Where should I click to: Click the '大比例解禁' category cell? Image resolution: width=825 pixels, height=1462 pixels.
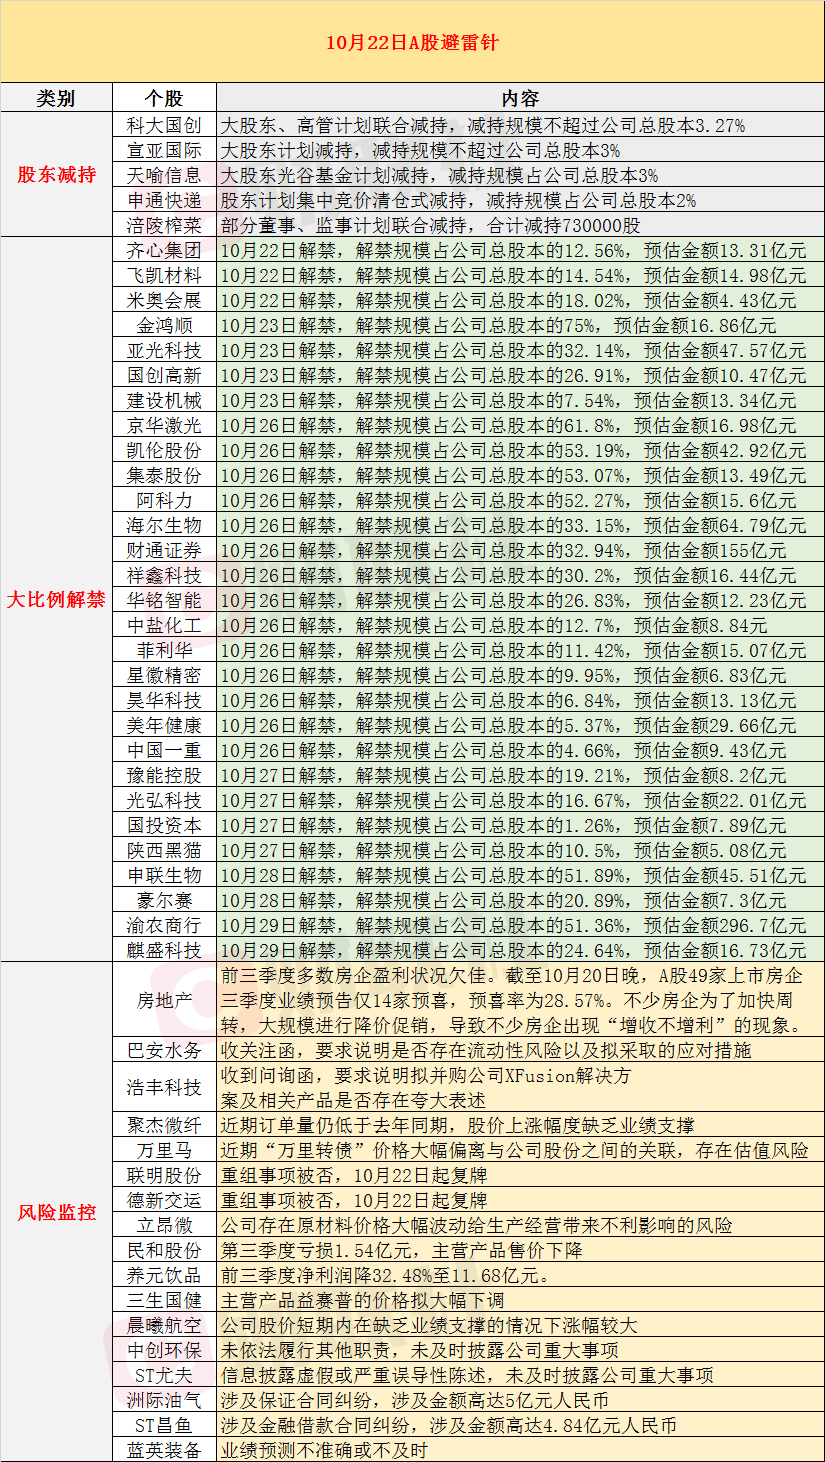click(56, 599)
